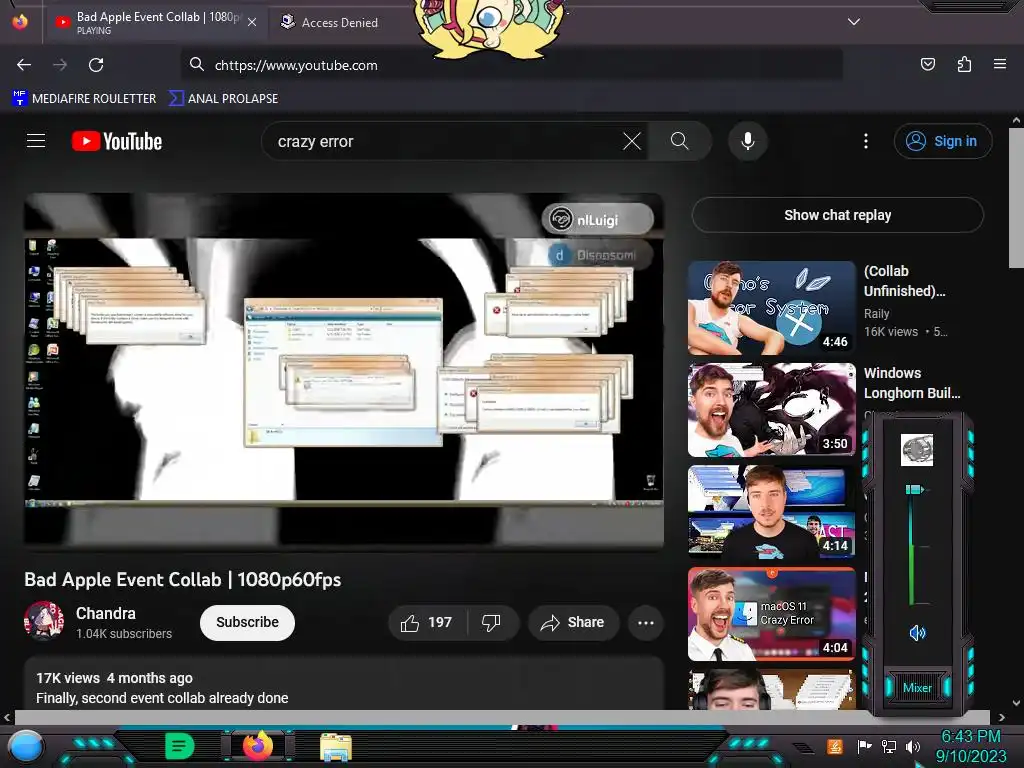This screenshot has width=1024, height=768.
Task: Click the Bad Apple video player
Action: (x=344, y=370)
